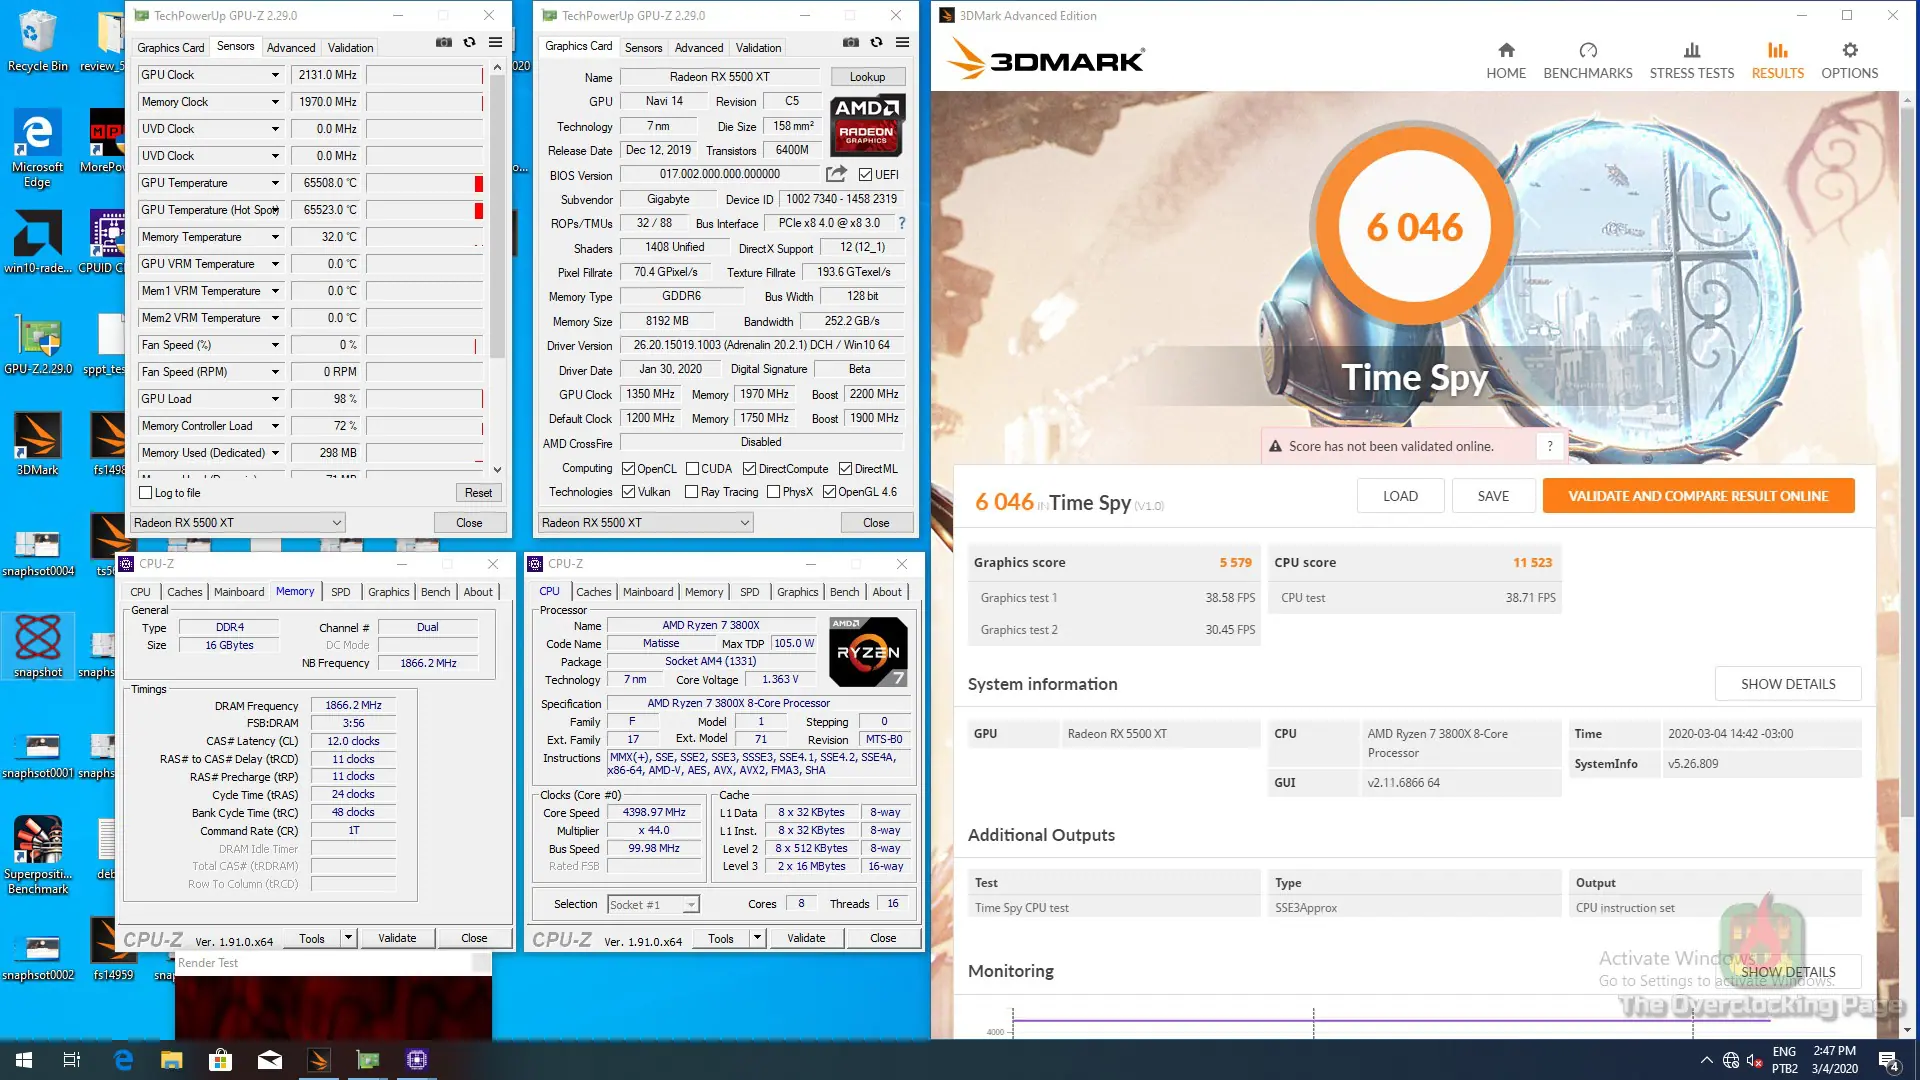
Task: Open Microsoft Store from the taskbar
Action: 220,1060
